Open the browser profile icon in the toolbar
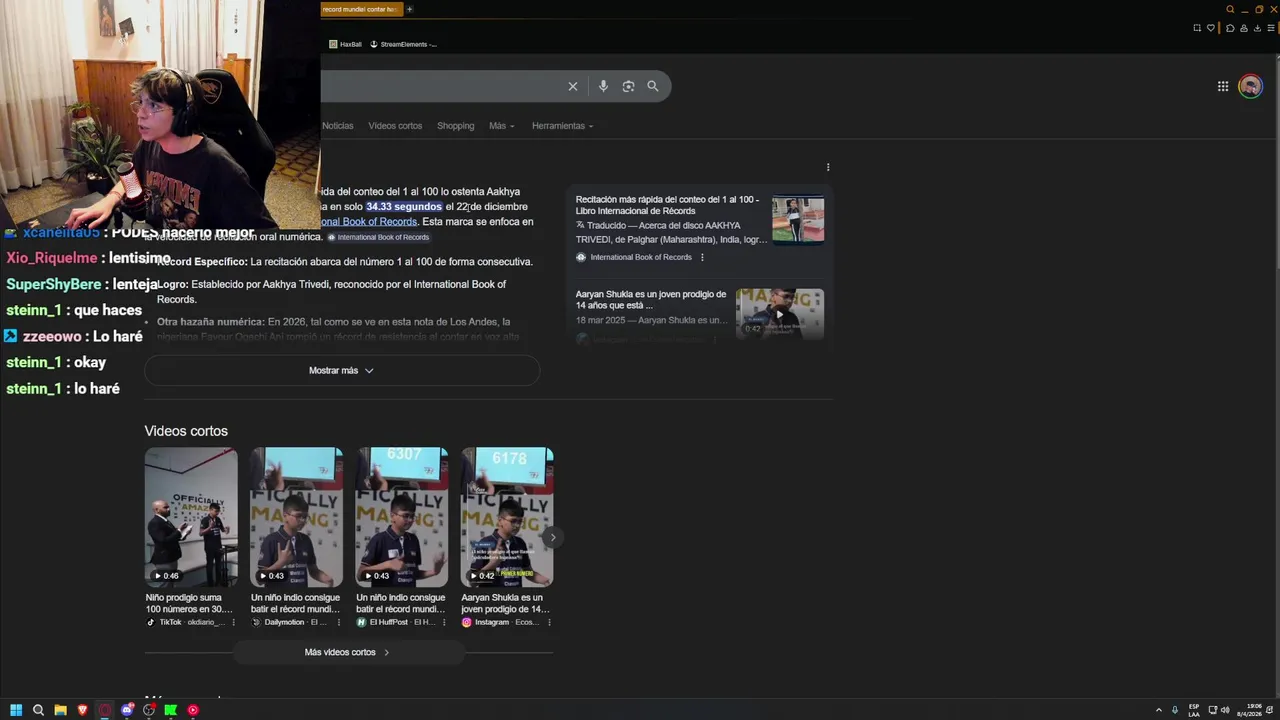 coord(1243,28)
